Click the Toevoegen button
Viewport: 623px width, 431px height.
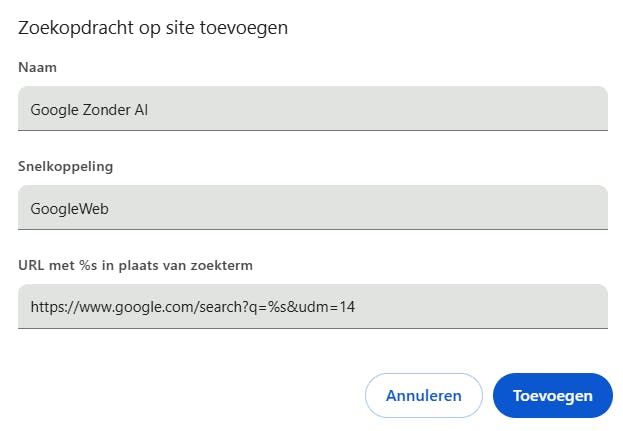[552, 395]
